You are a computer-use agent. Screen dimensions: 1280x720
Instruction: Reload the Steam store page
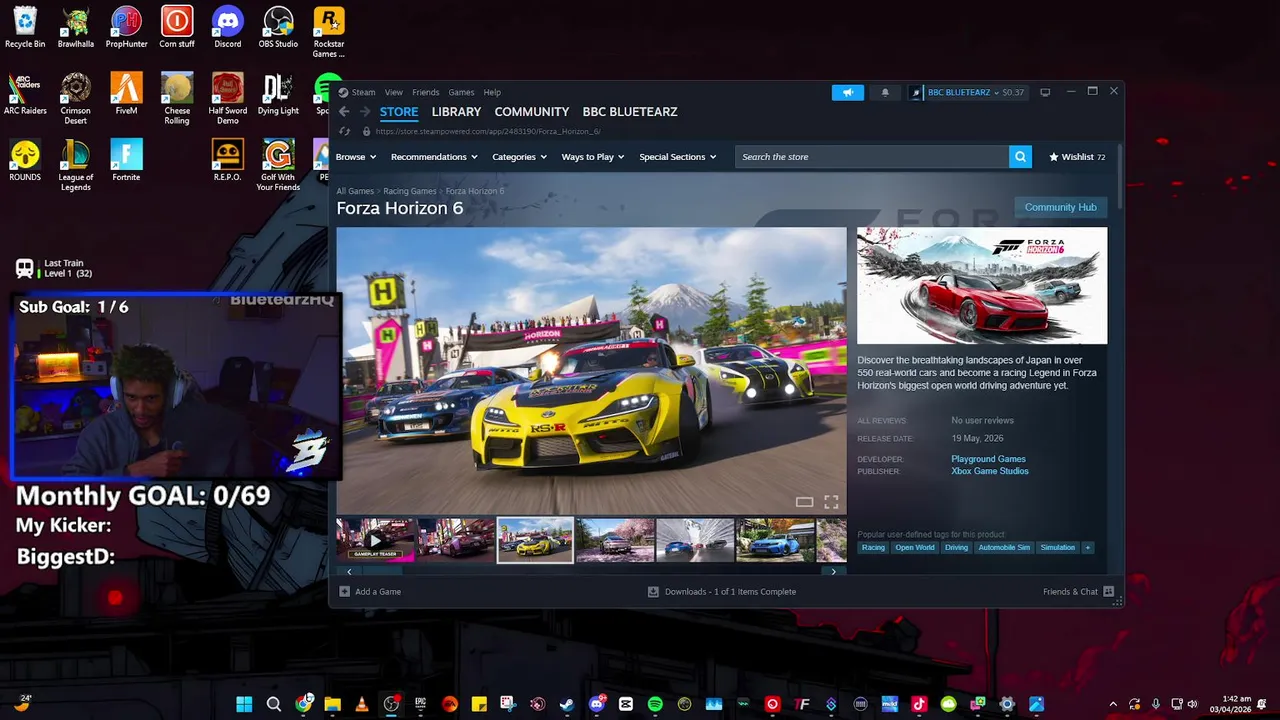345,131
